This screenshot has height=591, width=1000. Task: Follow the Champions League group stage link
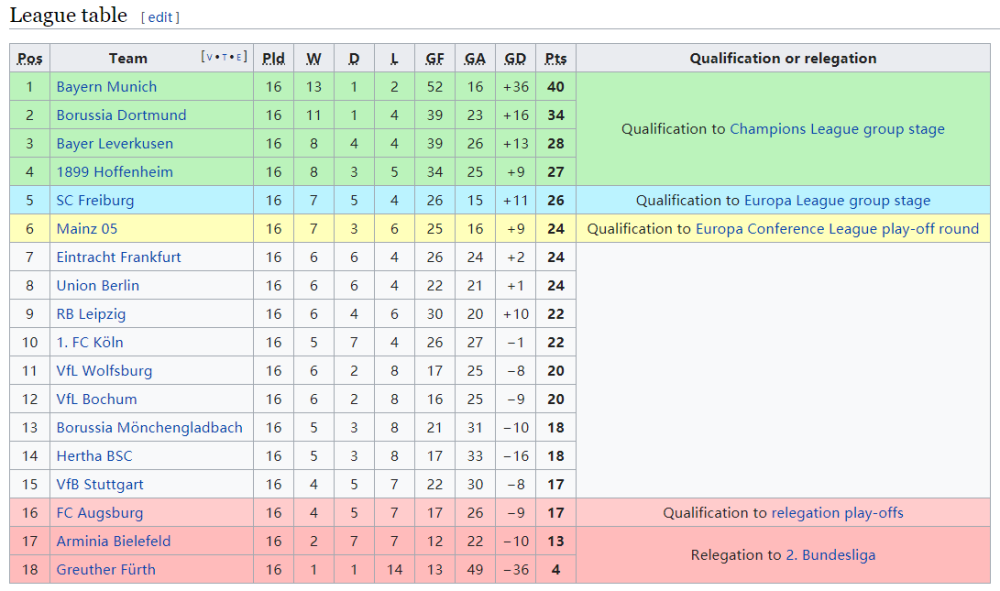tap(837, 129)
